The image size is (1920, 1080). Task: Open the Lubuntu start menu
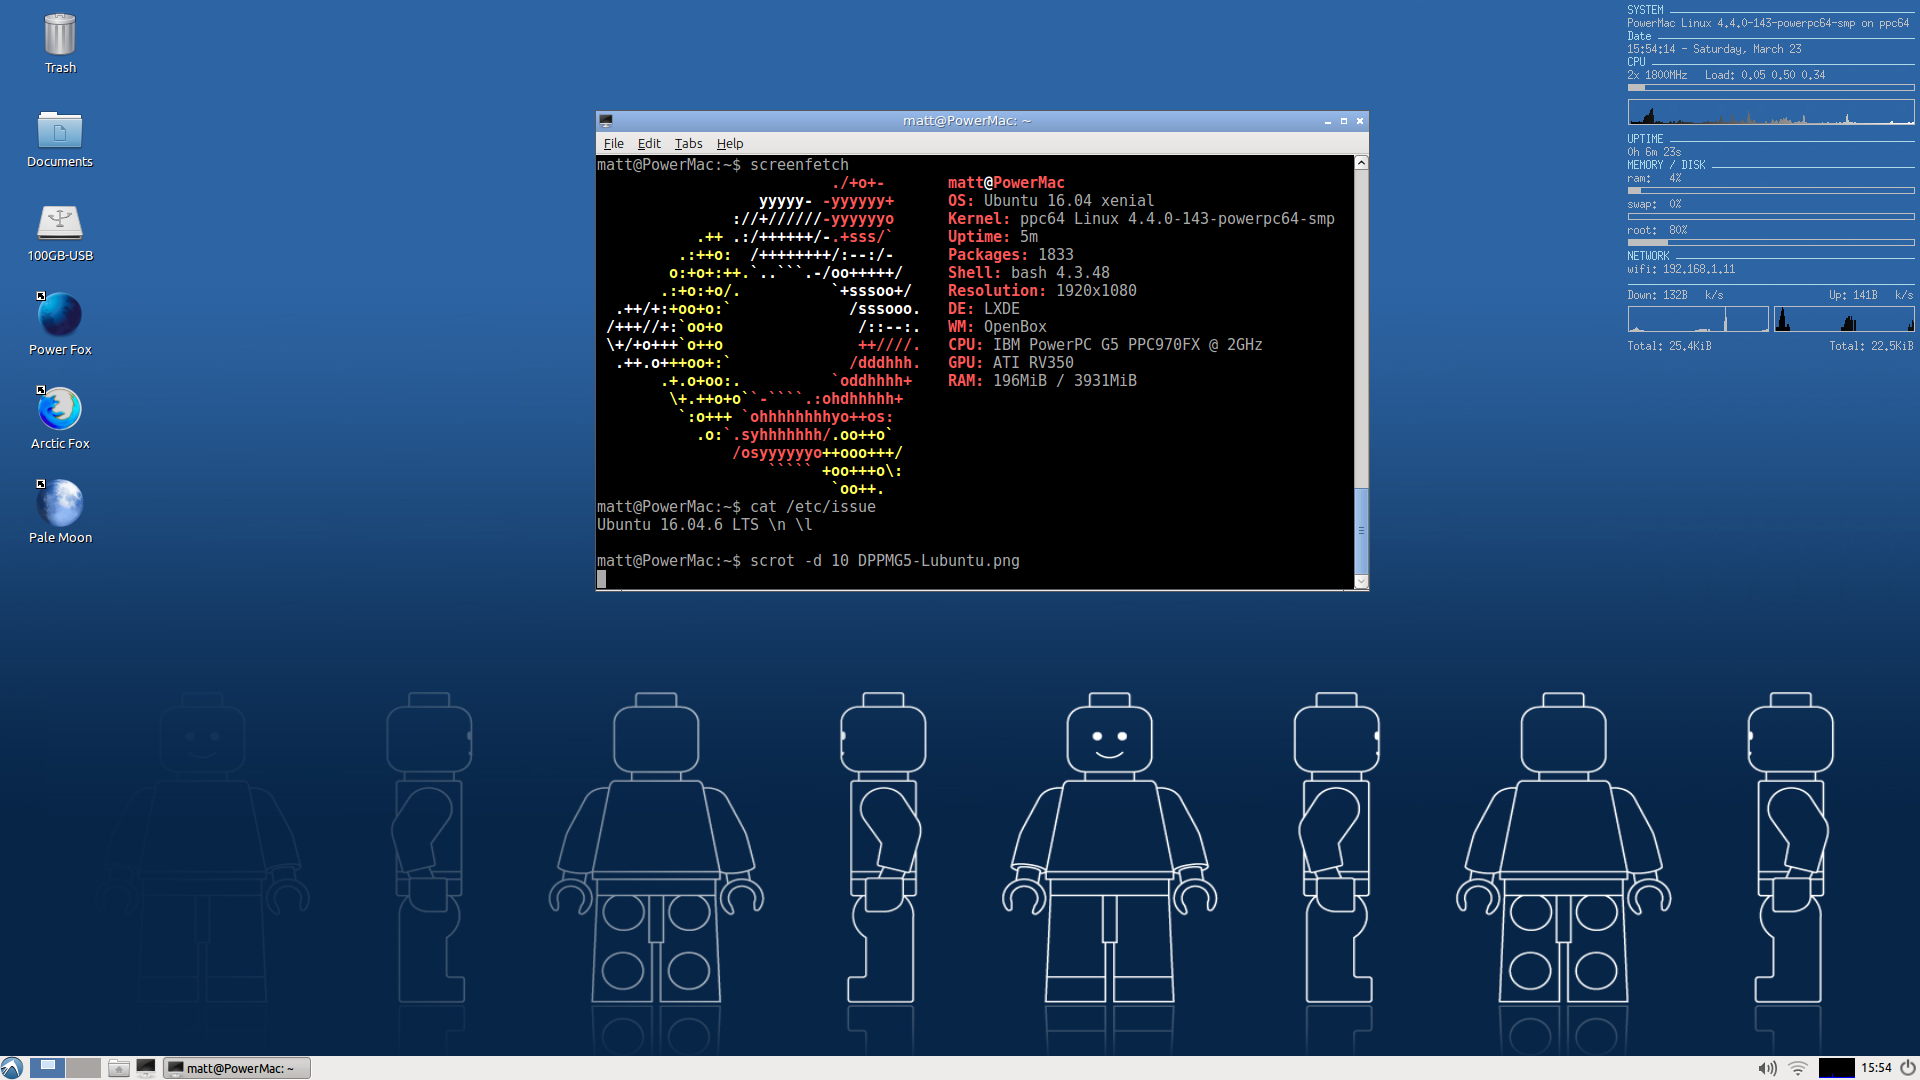pyautogui.click(x=12, y=1068)
